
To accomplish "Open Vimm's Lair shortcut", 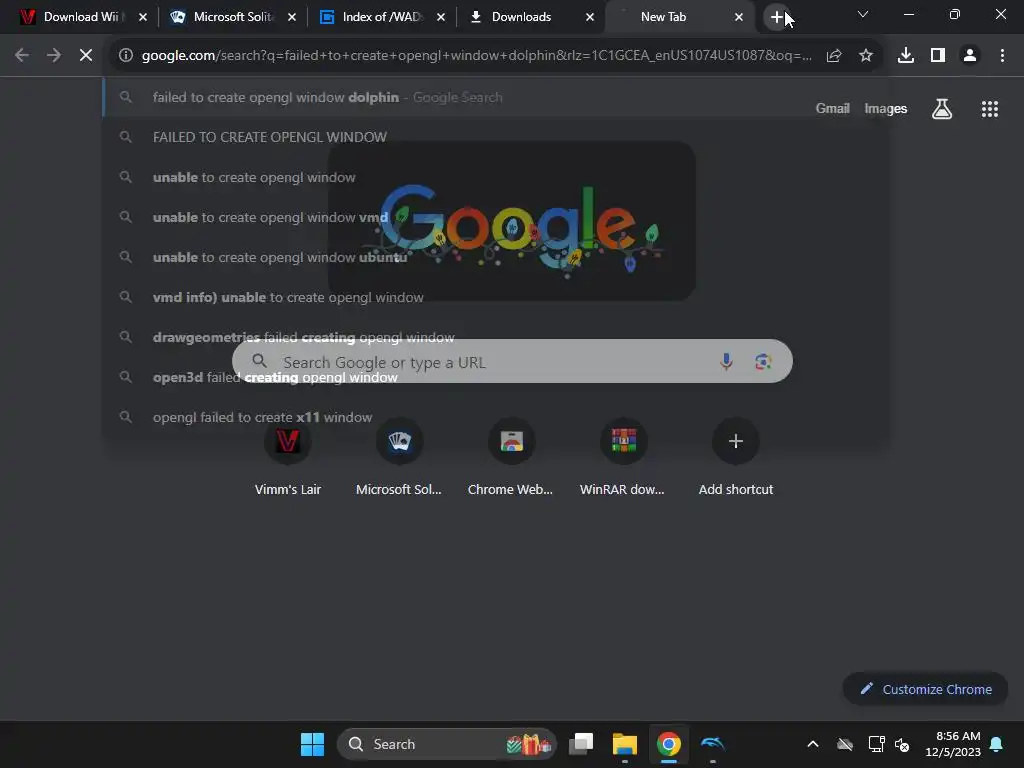I will coord(287,457).
